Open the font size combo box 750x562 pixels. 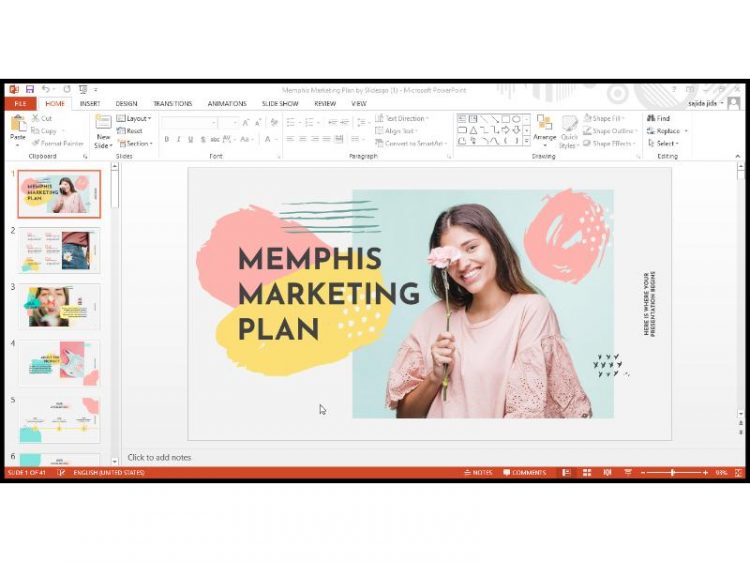[x=229, y=123]
